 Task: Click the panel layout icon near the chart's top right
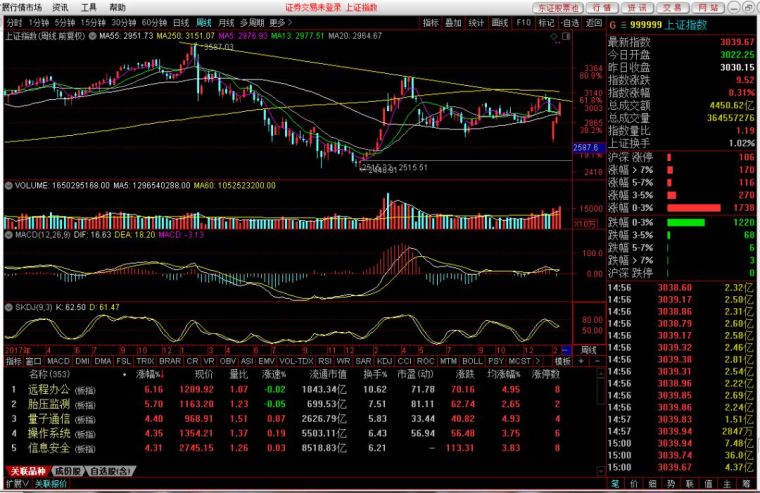[566, 36]
